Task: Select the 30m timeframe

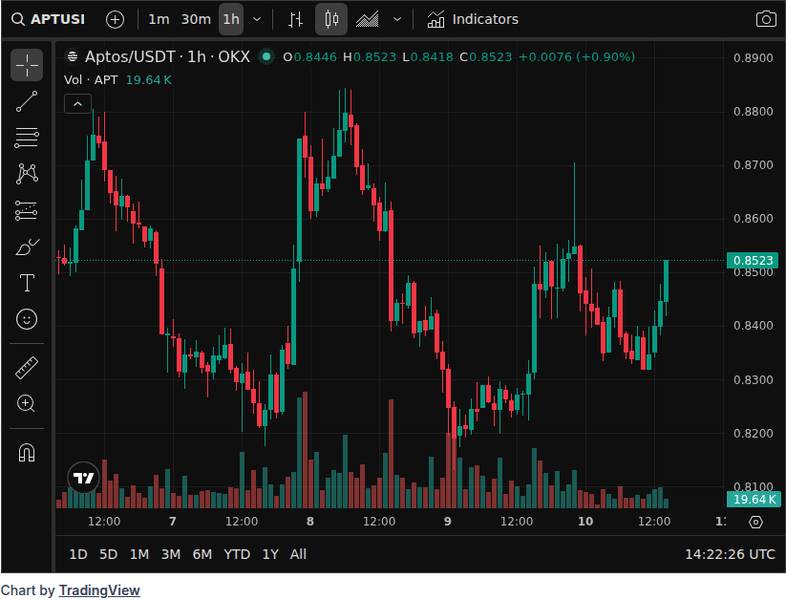Action: pyautogui.click(x=196, y=19)
